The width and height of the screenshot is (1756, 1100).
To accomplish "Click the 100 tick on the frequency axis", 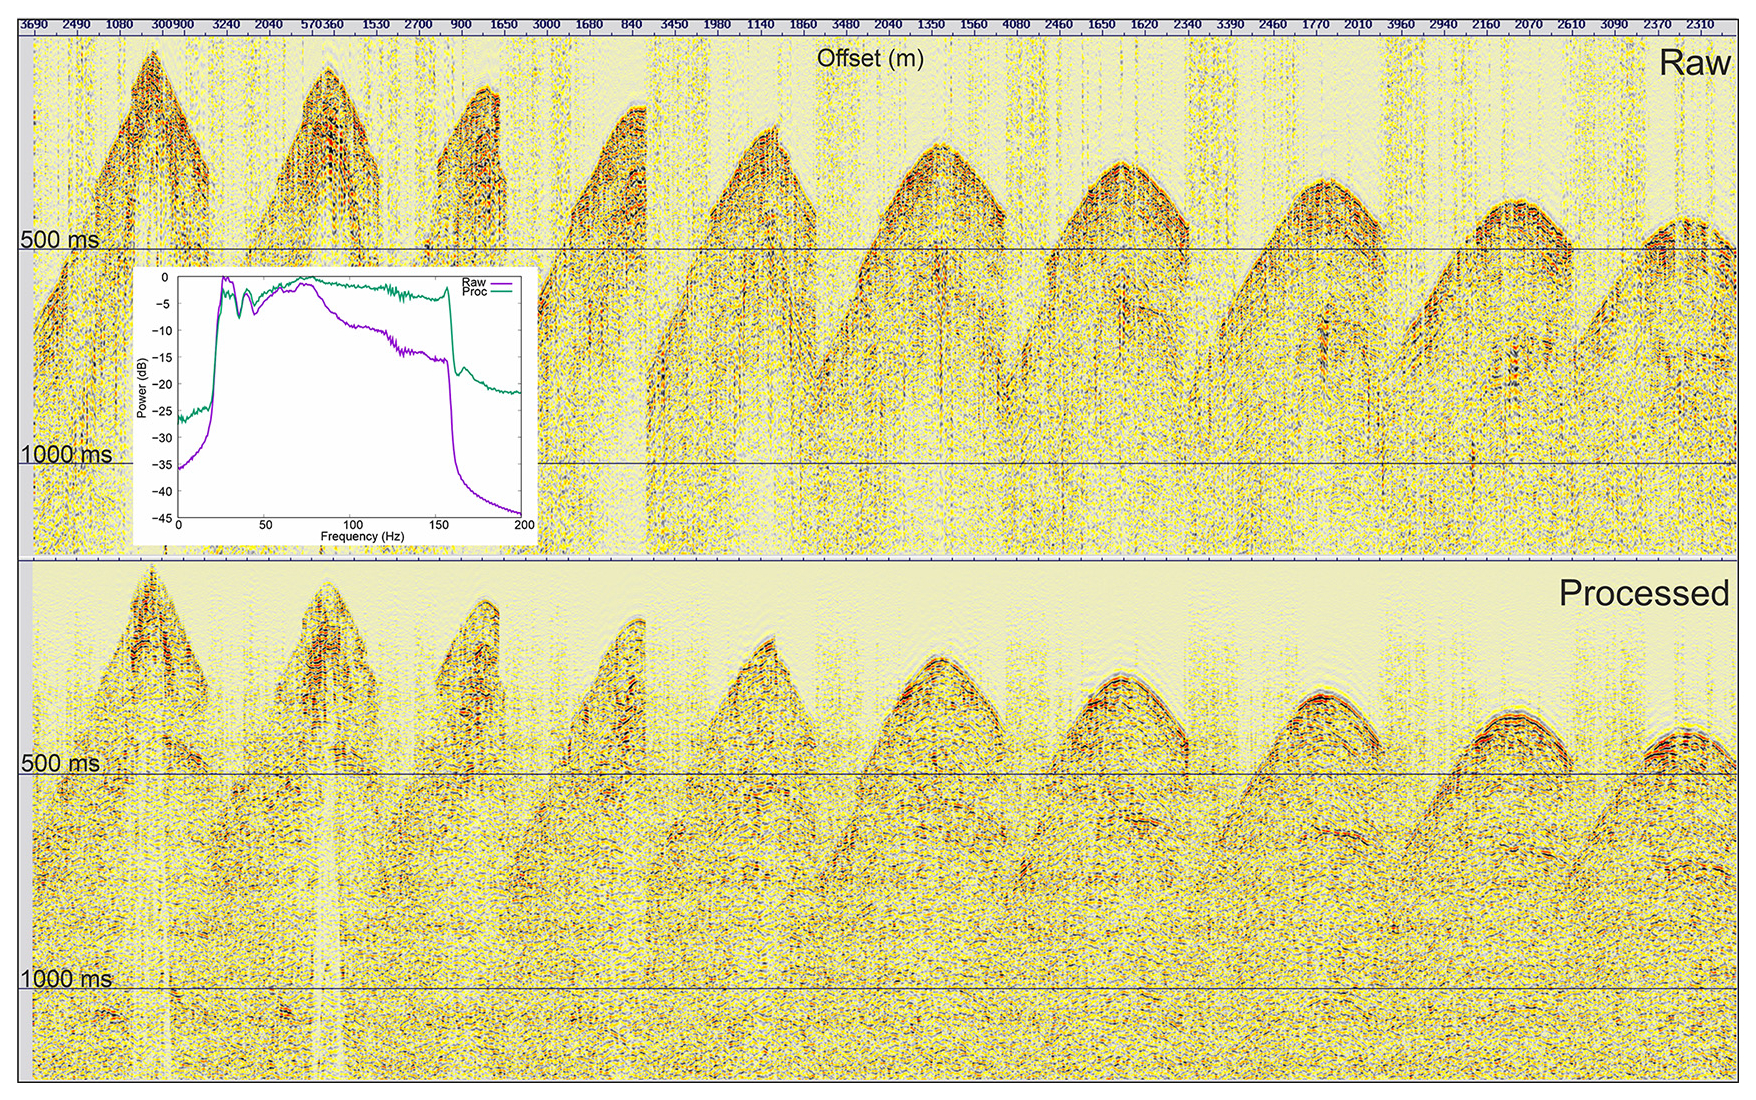I will click(x=353, y=525).
